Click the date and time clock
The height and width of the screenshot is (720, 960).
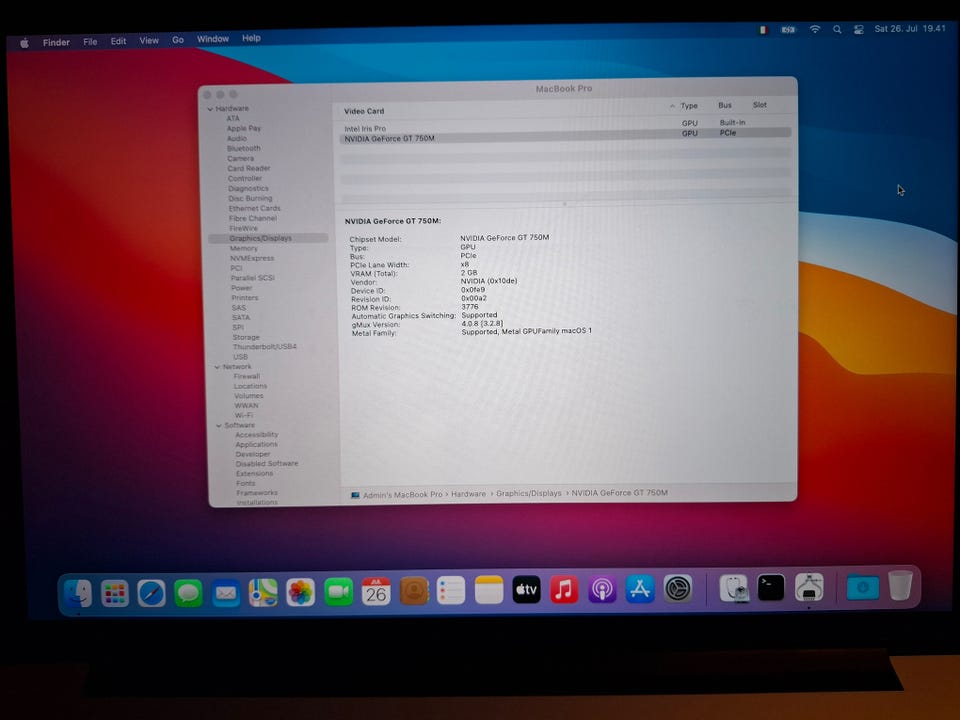[x=910, y=28]
